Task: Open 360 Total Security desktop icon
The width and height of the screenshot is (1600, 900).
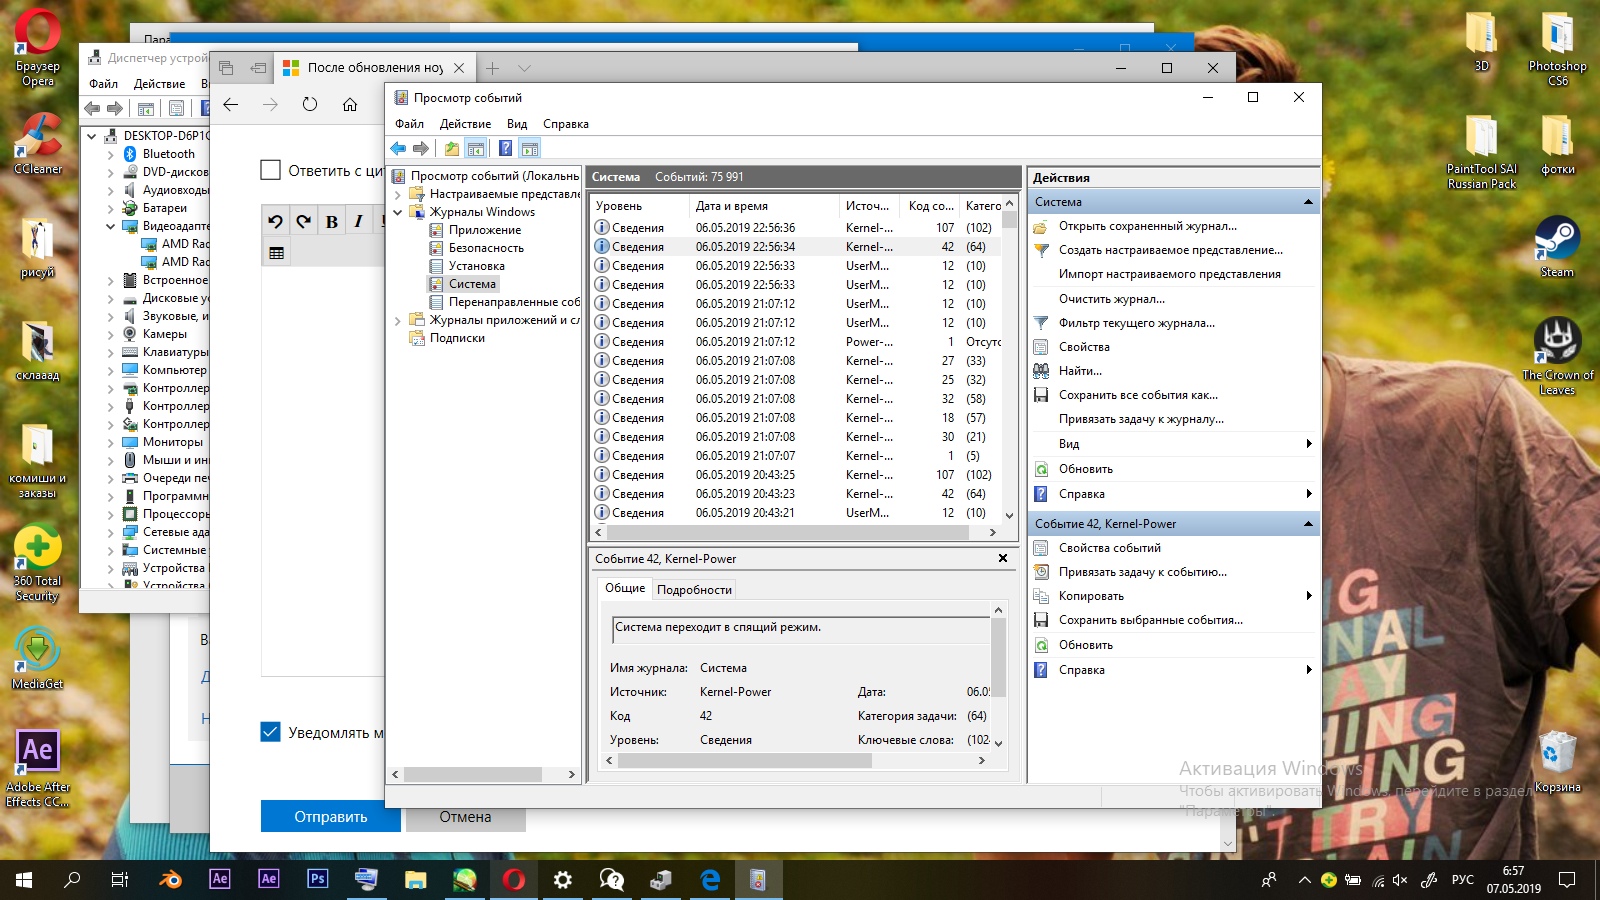Action: 38,564
